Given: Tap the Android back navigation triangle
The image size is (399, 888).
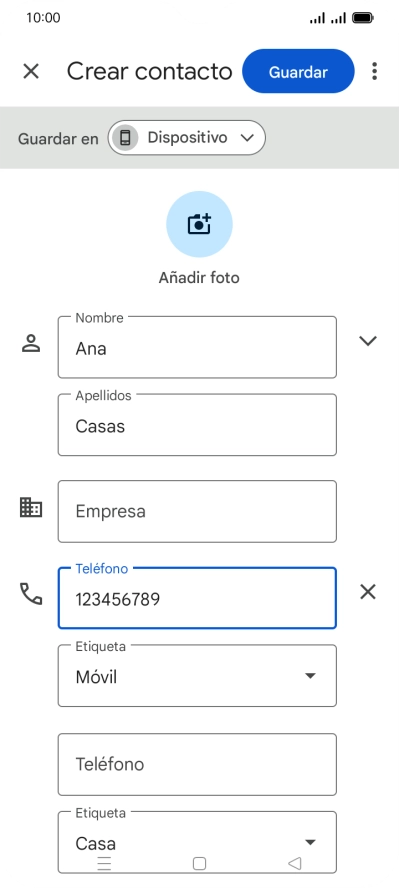Looking at the screenshot, I should tap(294, 863).
